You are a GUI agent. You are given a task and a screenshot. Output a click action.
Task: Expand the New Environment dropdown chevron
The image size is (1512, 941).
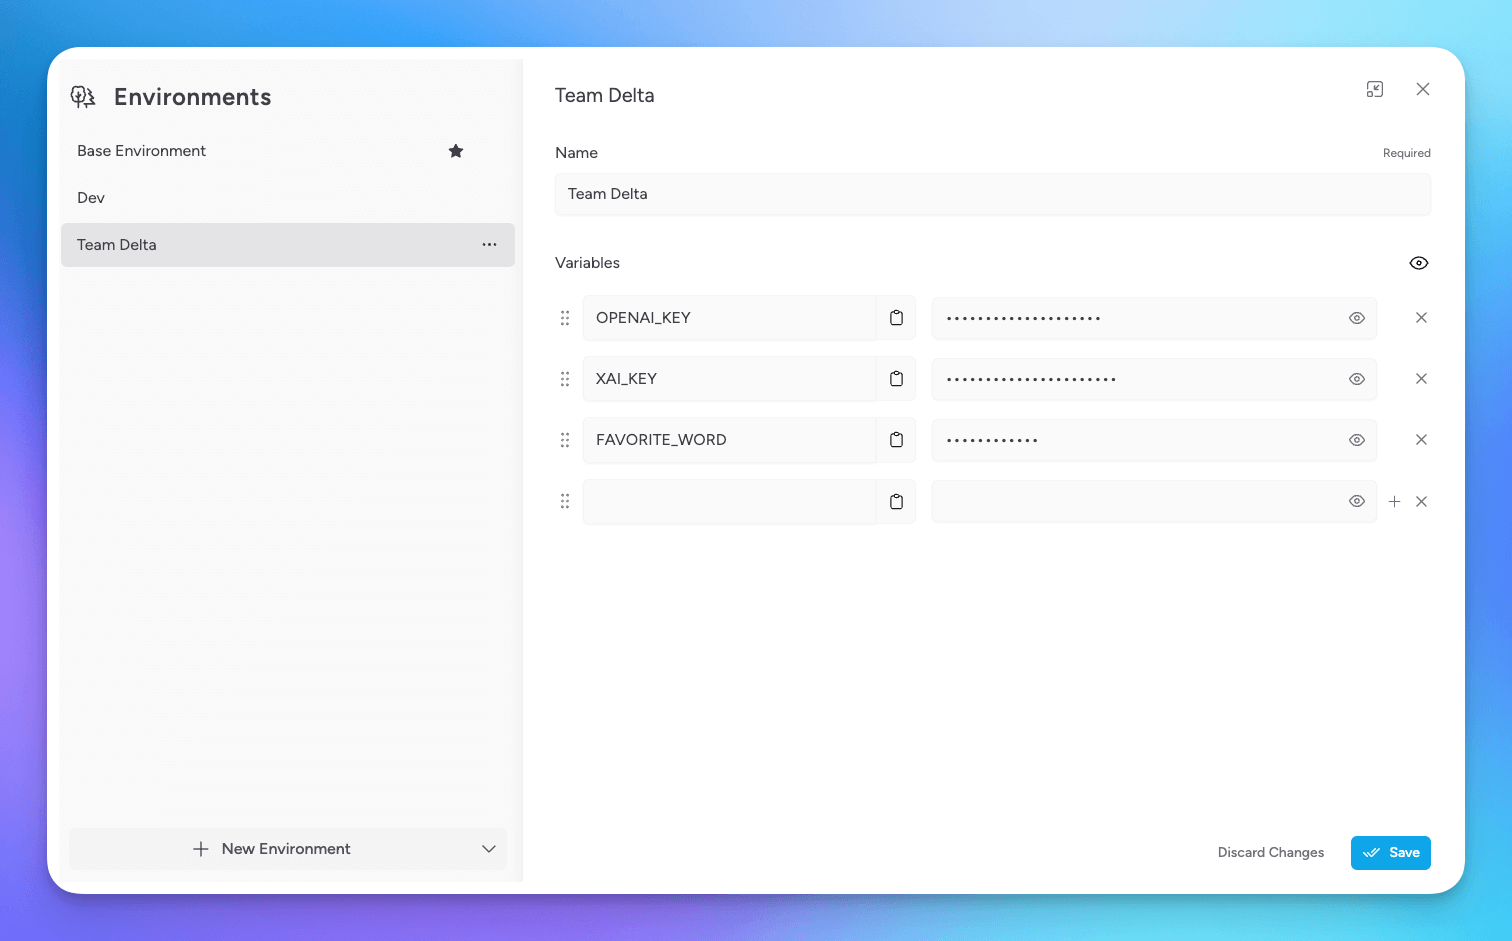(x=488, y=849)
